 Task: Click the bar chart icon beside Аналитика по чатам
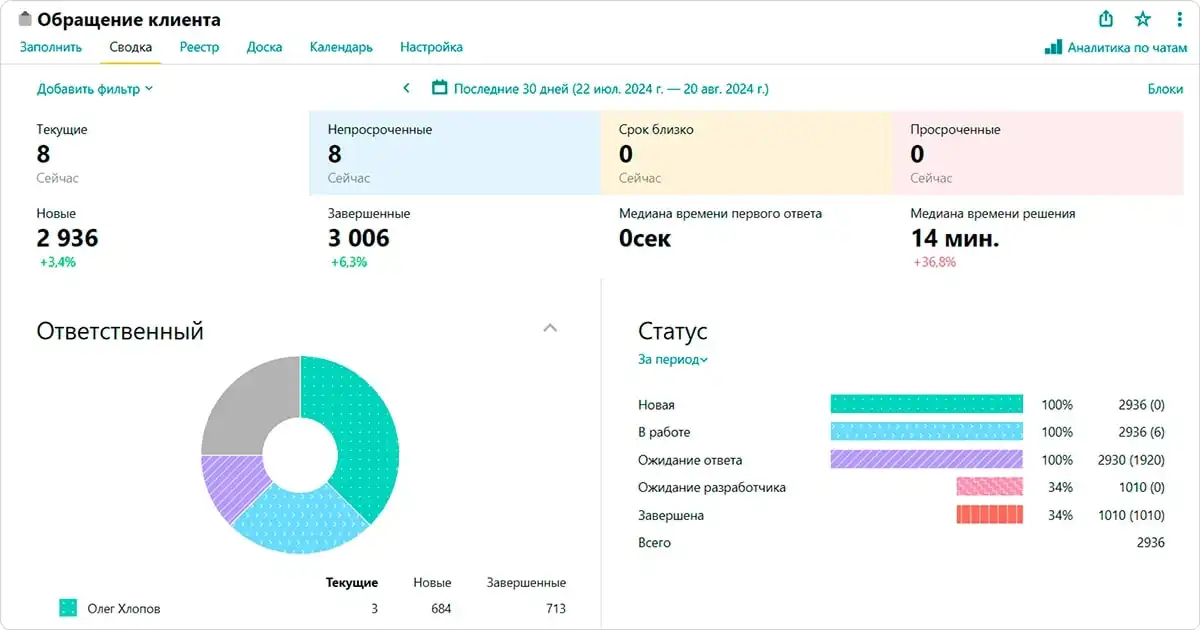point(1053,47)
